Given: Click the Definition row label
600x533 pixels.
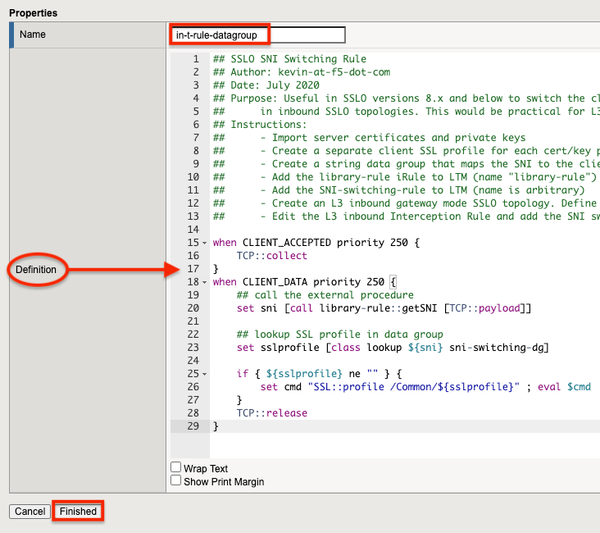Looking at the screenshot, I should [x=36, y=270].
